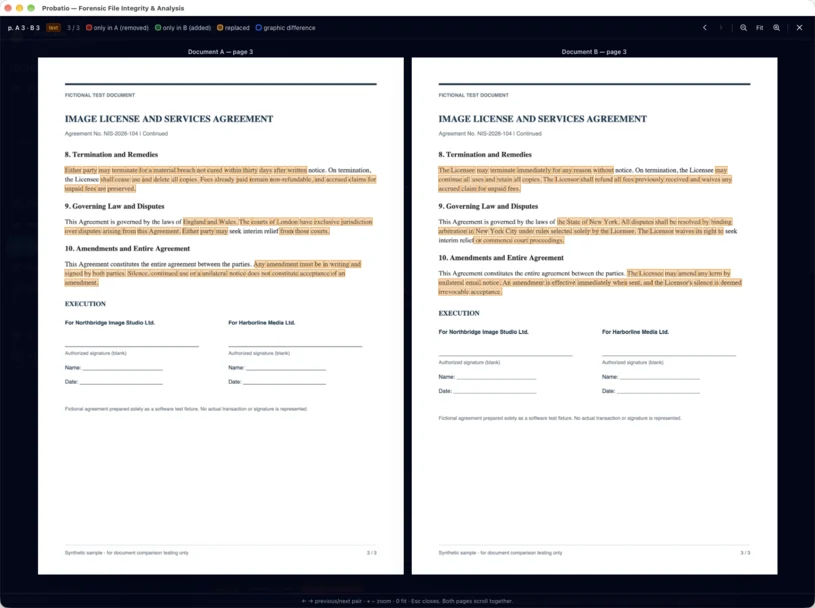
Task: Click 'For Northbridge Image Studio Ltd.' in Document B
Action: [483, 332]
